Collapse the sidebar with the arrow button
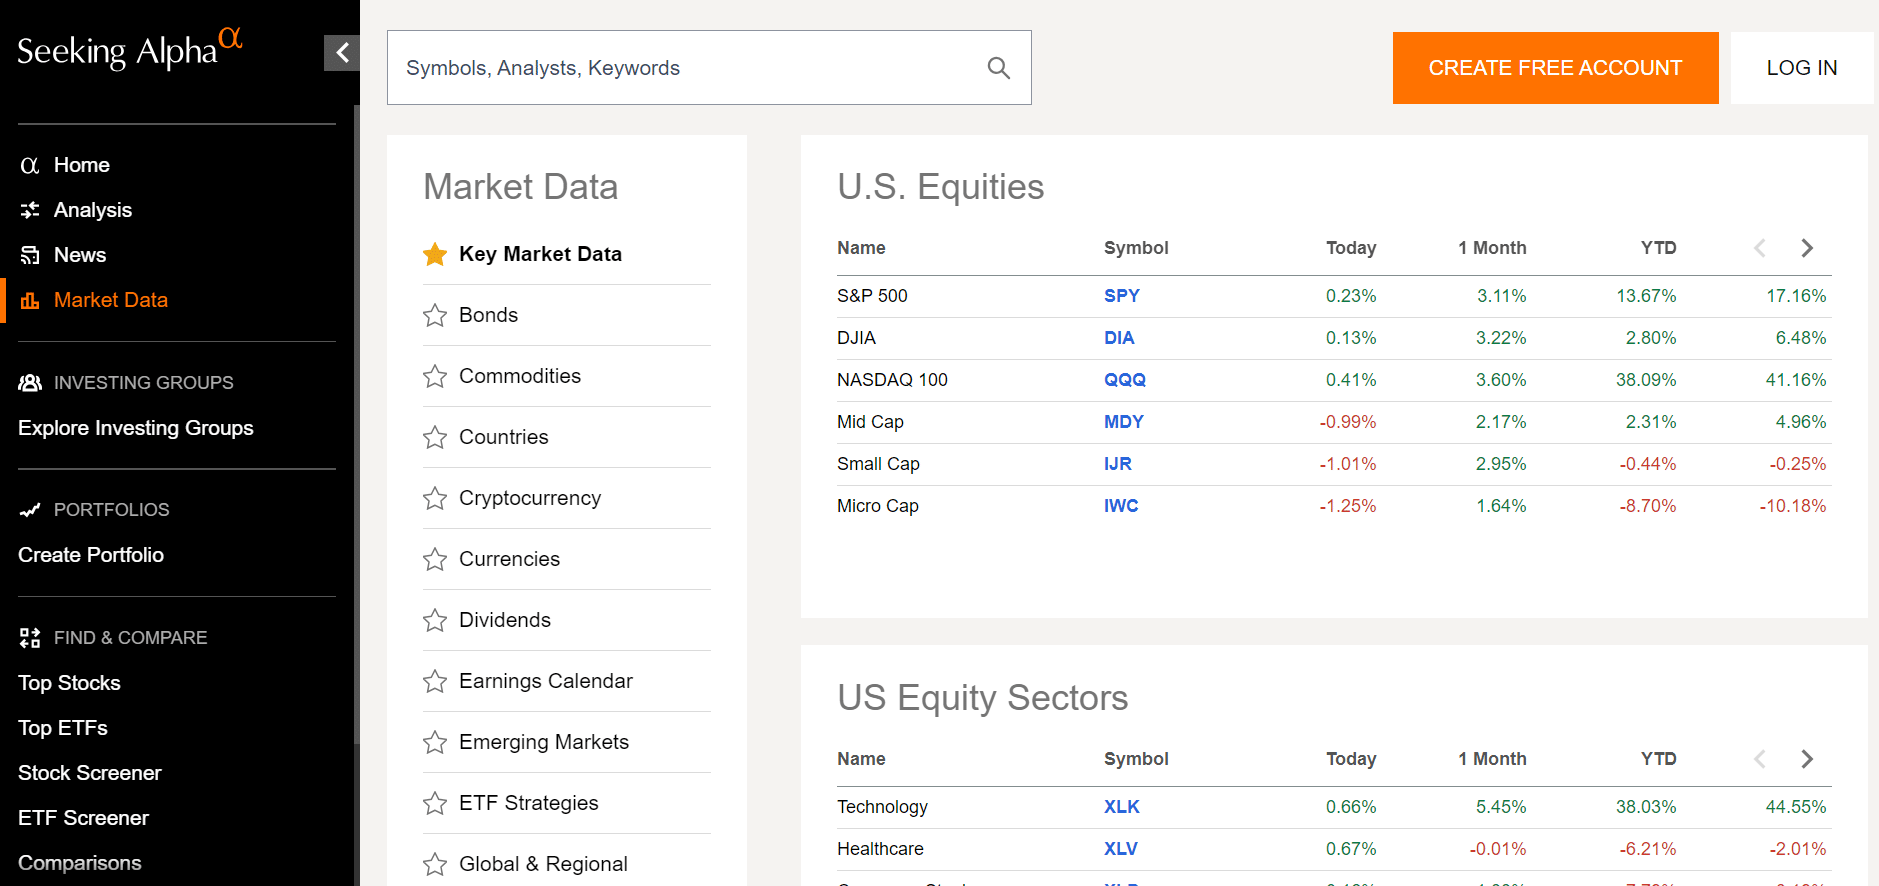 click(x=342, y=53)
